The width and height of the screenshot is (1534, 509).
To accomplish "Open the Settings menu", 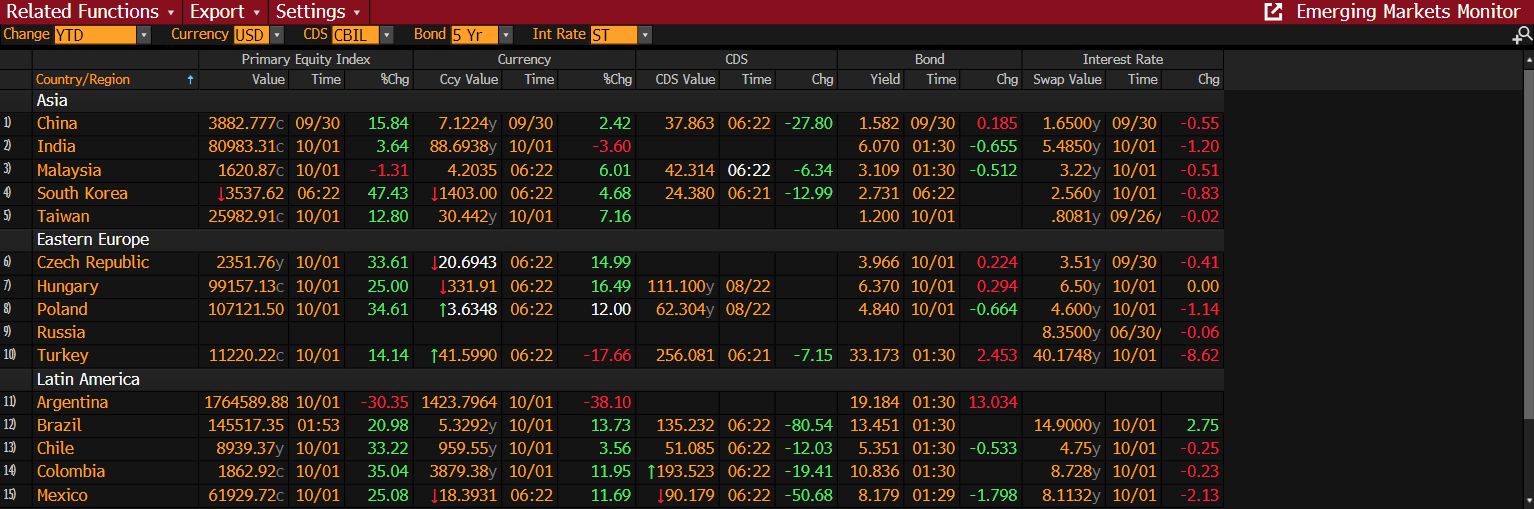I will point(318,12).
